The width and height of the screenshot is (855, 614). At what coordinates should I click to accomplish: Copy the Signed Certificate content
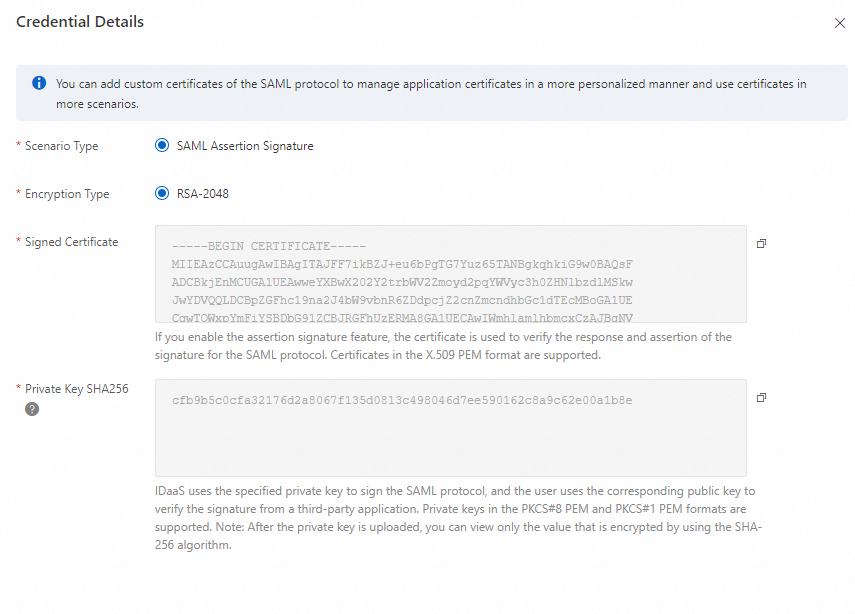pos(762,244)
